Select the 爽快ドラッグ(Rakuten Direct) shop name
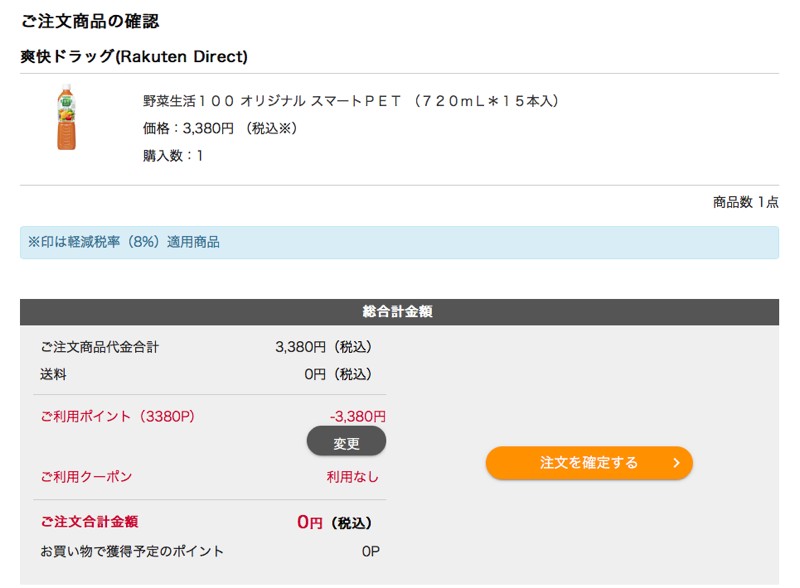This screenshot has width=800, height=588. click(x=134, y=56)
